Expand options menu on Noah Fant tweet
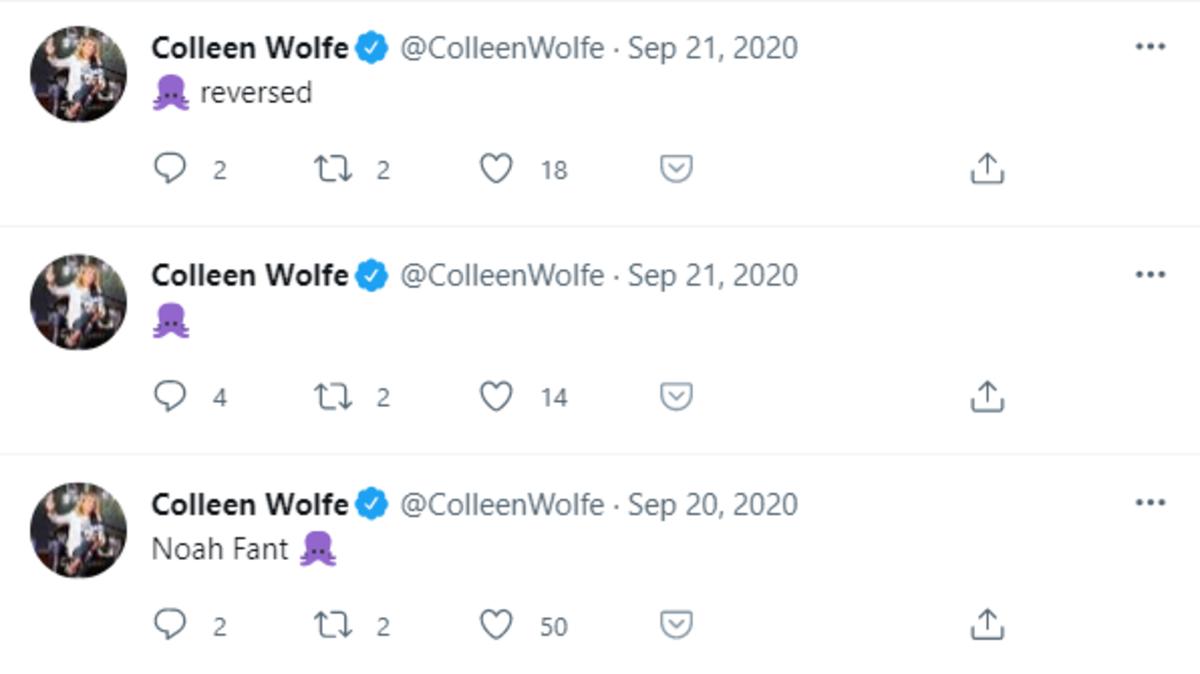The width and height of the screenshot is (1200, 674). pos(1150,503)
